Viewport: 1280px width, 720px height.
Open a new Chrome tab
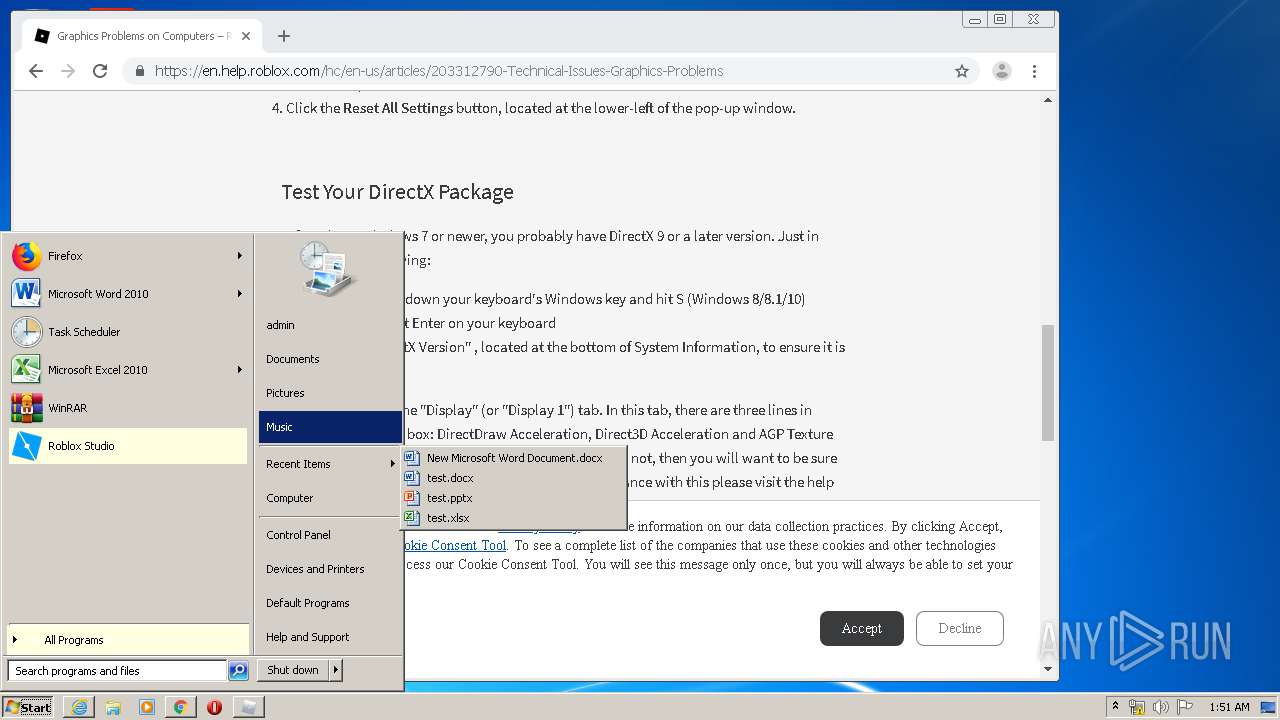click(x=284, y=36)
